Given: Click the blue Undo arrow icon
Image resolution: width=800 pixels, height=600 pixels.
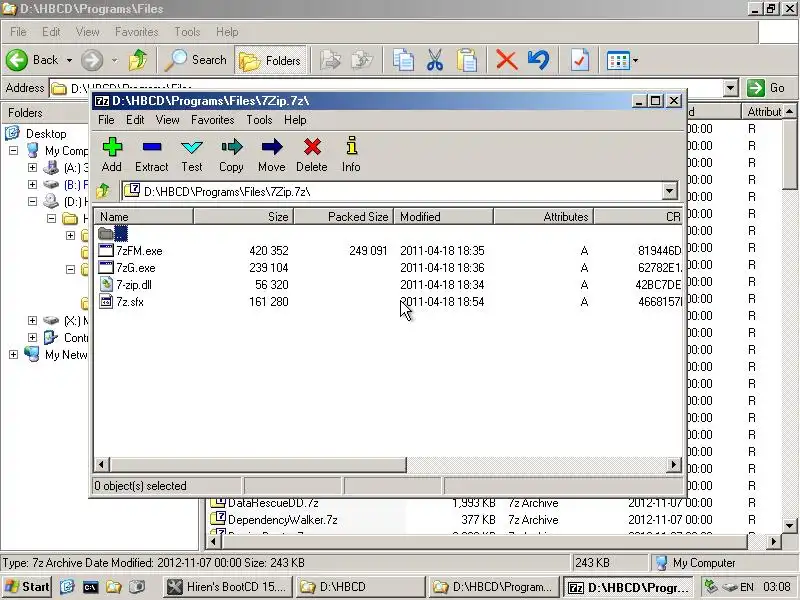Looking at the screenshot, I should pos(539,60).
